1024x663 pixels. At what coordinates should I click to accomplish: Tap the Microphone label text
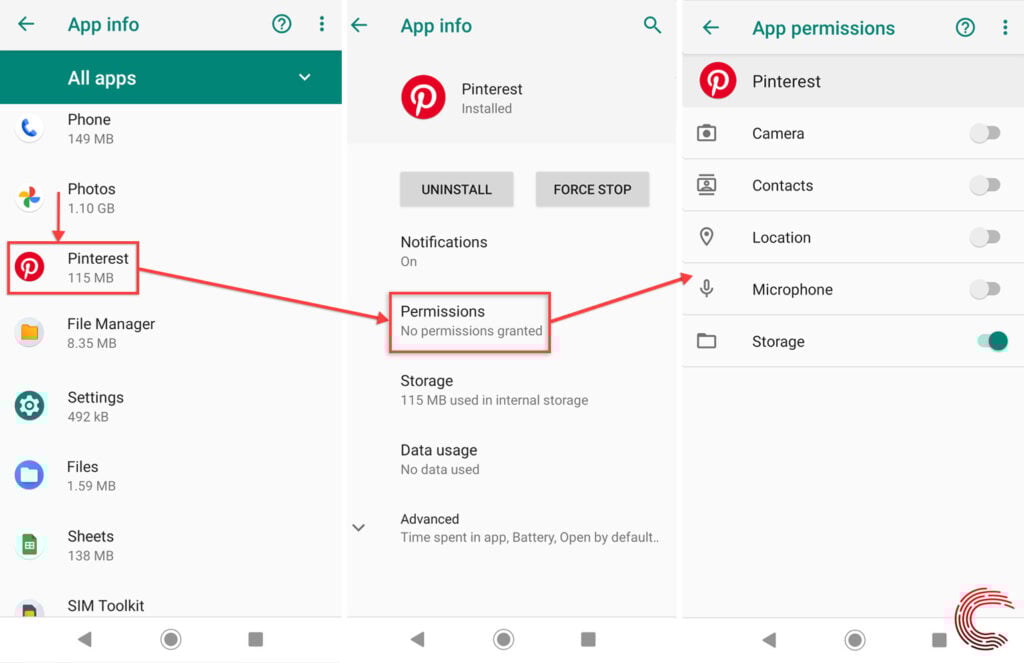792,289
